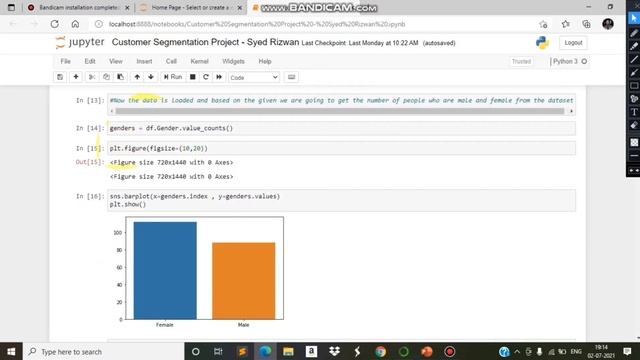640x360 pixels.
Task: Click the Run button
Action: click(x=173, y=77)
